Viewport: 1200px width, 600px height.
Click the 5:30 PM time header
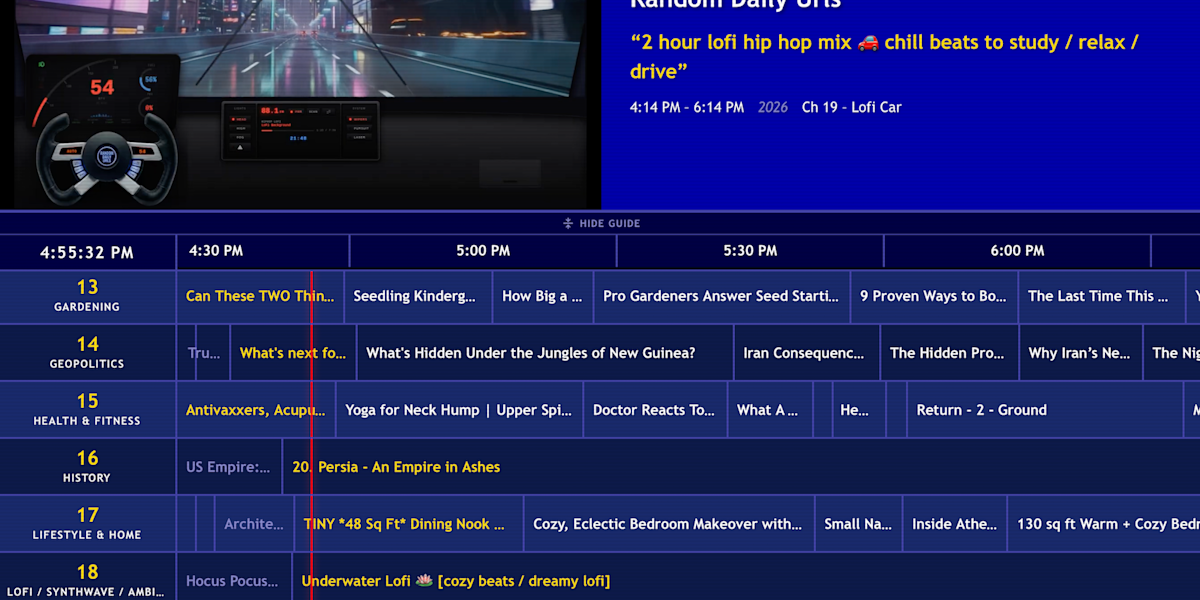(750, 251)
